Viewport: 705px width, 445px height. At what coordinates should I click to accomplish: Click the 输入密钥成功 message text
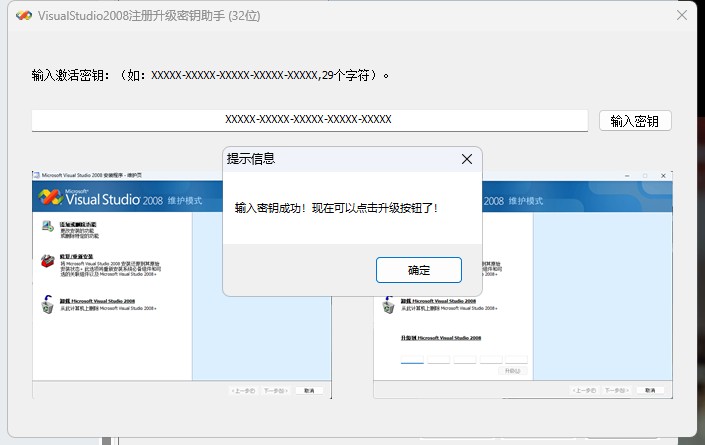point(335,208)
